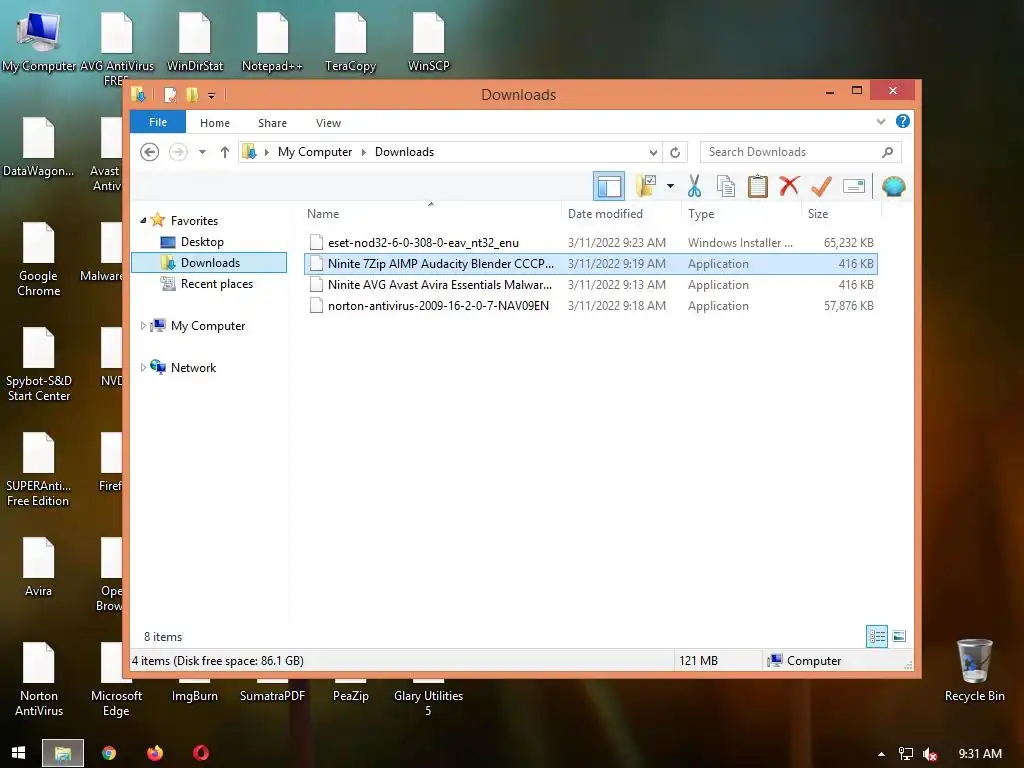Click the quick access properties icon in title bar
1024x768 pixels.
point(170,95)
